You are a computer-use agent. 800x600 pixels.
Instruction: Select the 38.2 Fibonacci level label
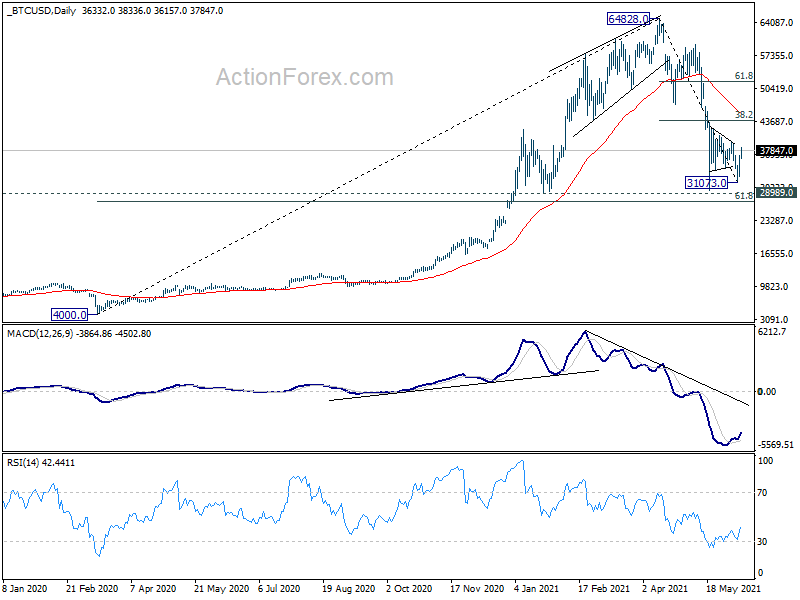click(x=744, y=115)
